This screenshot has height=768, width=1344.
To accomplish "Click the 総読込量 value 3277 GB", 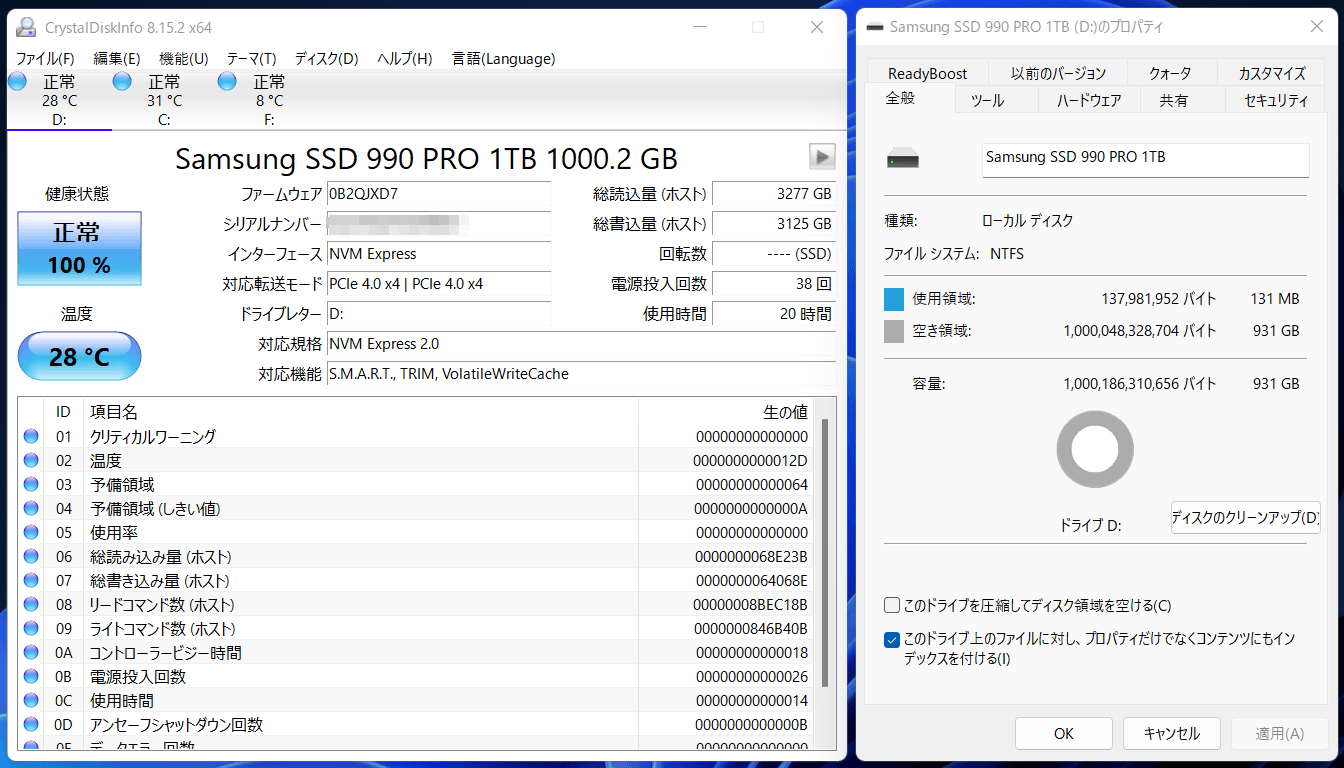I will pyautogui.click(x=774, y=194).
